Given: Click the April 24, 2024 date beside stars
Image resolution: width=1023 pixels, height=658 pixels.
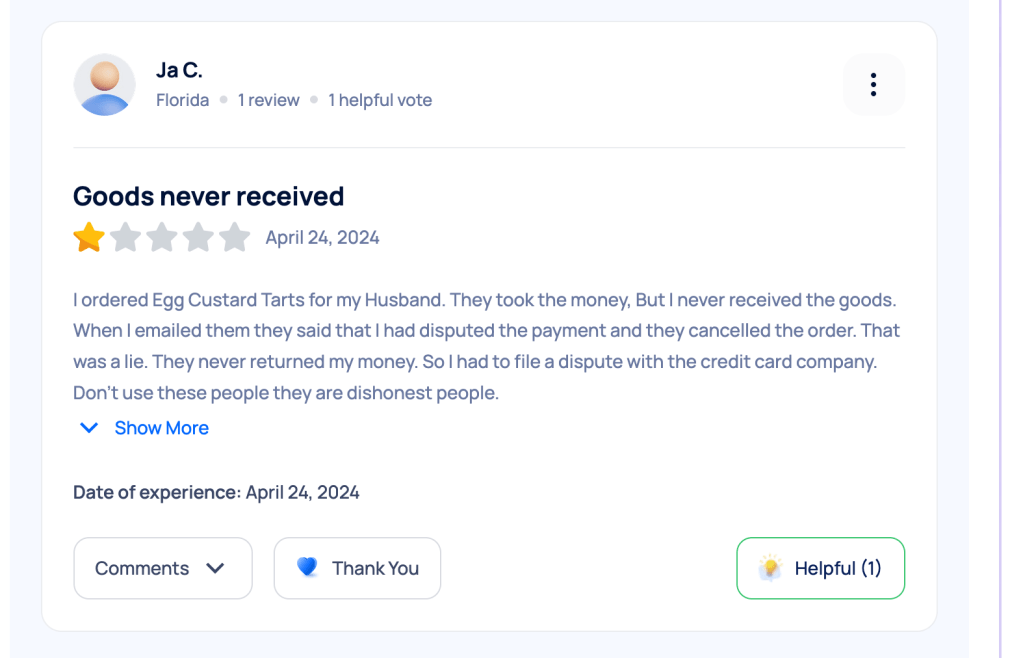Looking at the screenshot, I should tap(322, 238).
